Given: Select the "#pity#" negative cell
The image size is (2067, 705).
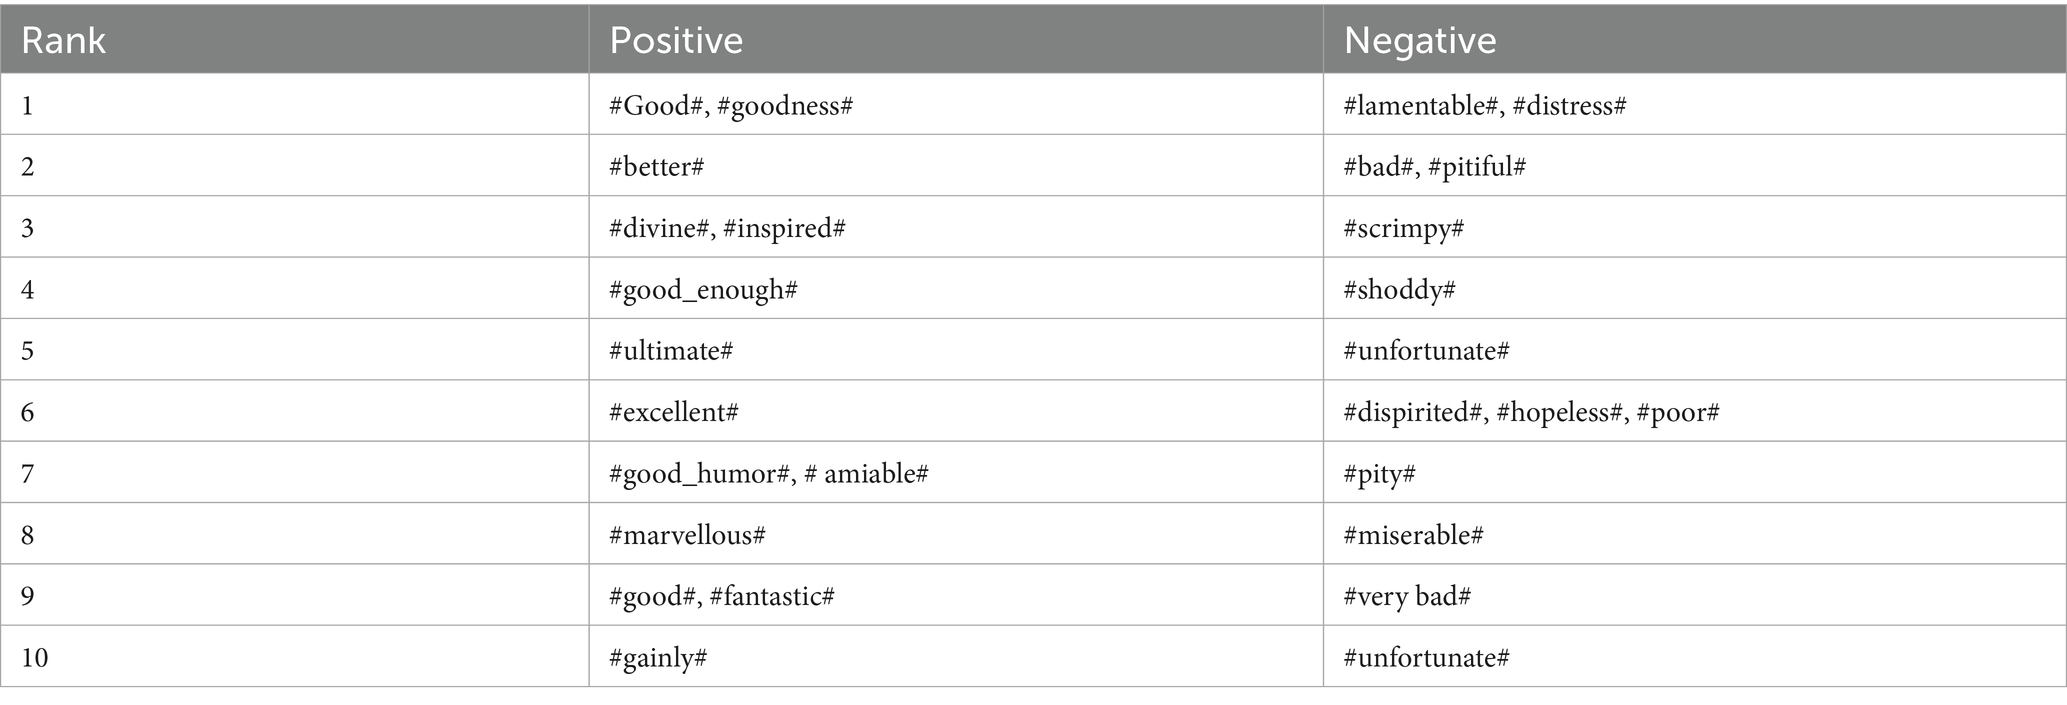Looking at the screenshot, I should coord(1379,473).
